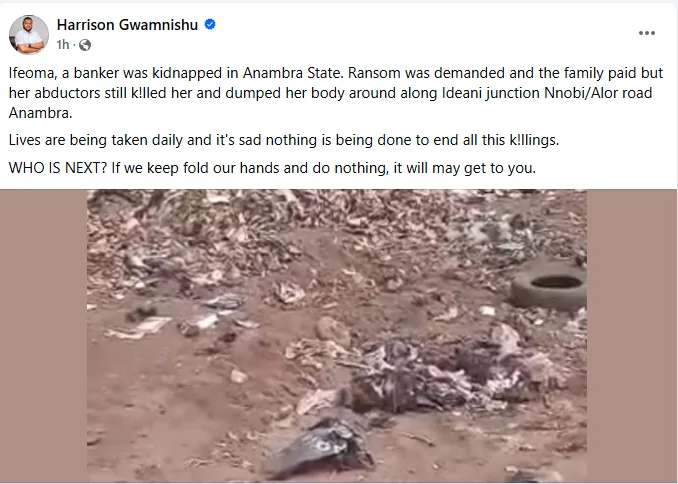Click the old tire in the photo
The height and width of the screenshot is (484, 678).
point(549,284)
